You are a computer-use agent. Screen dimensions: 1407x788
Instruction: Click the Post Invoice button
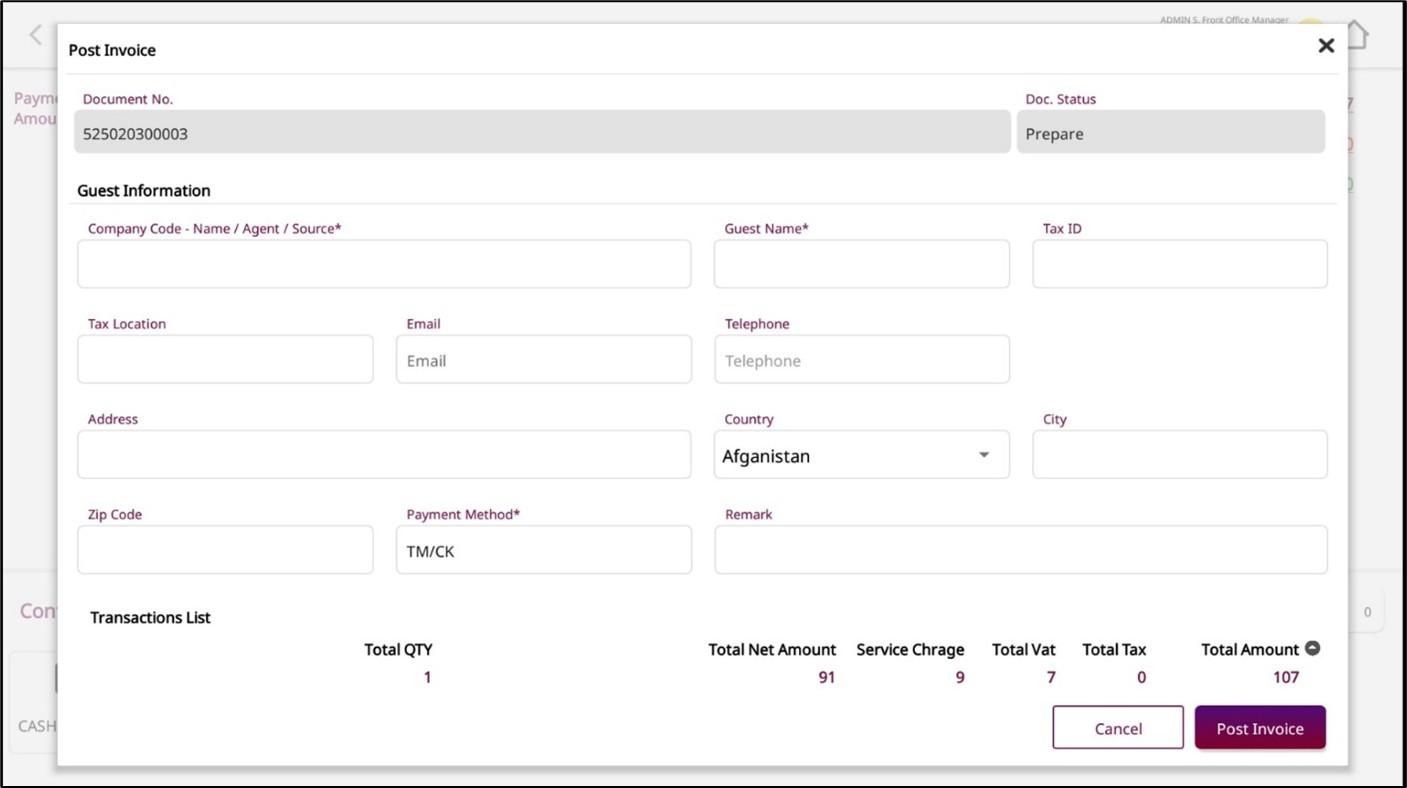click(x=1259, y=728)
